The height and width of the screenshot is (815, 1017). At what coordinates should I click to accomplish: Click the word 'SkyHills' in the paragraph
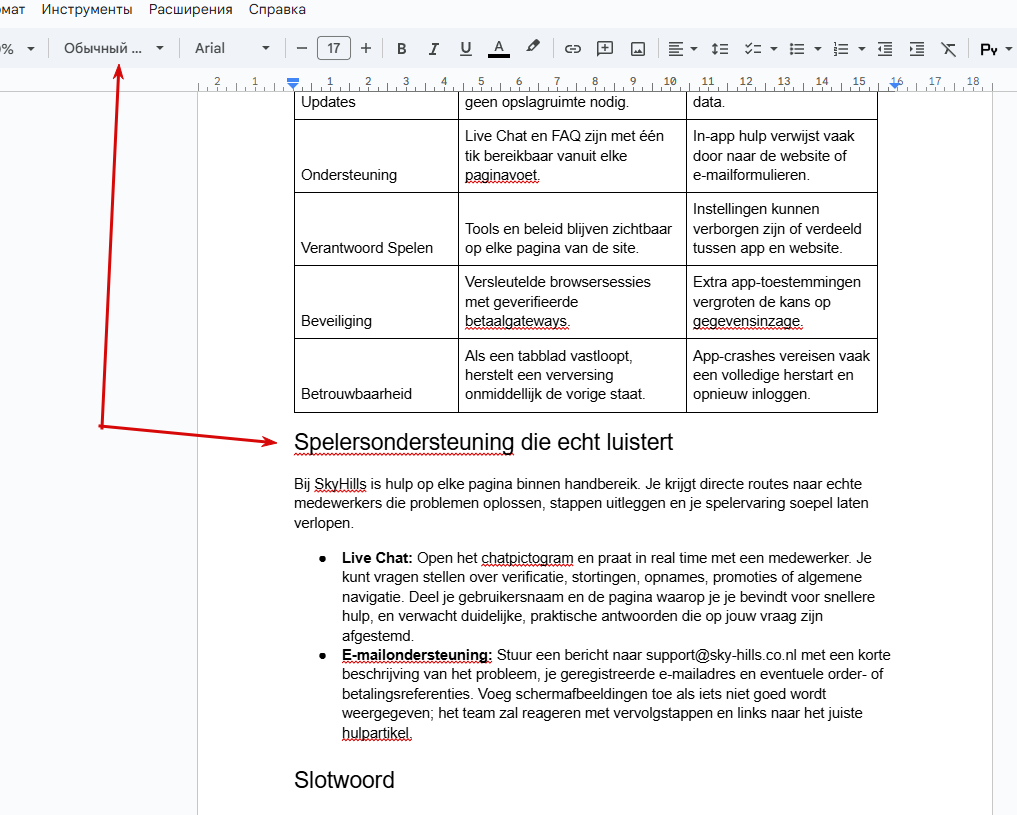[340, 484]
